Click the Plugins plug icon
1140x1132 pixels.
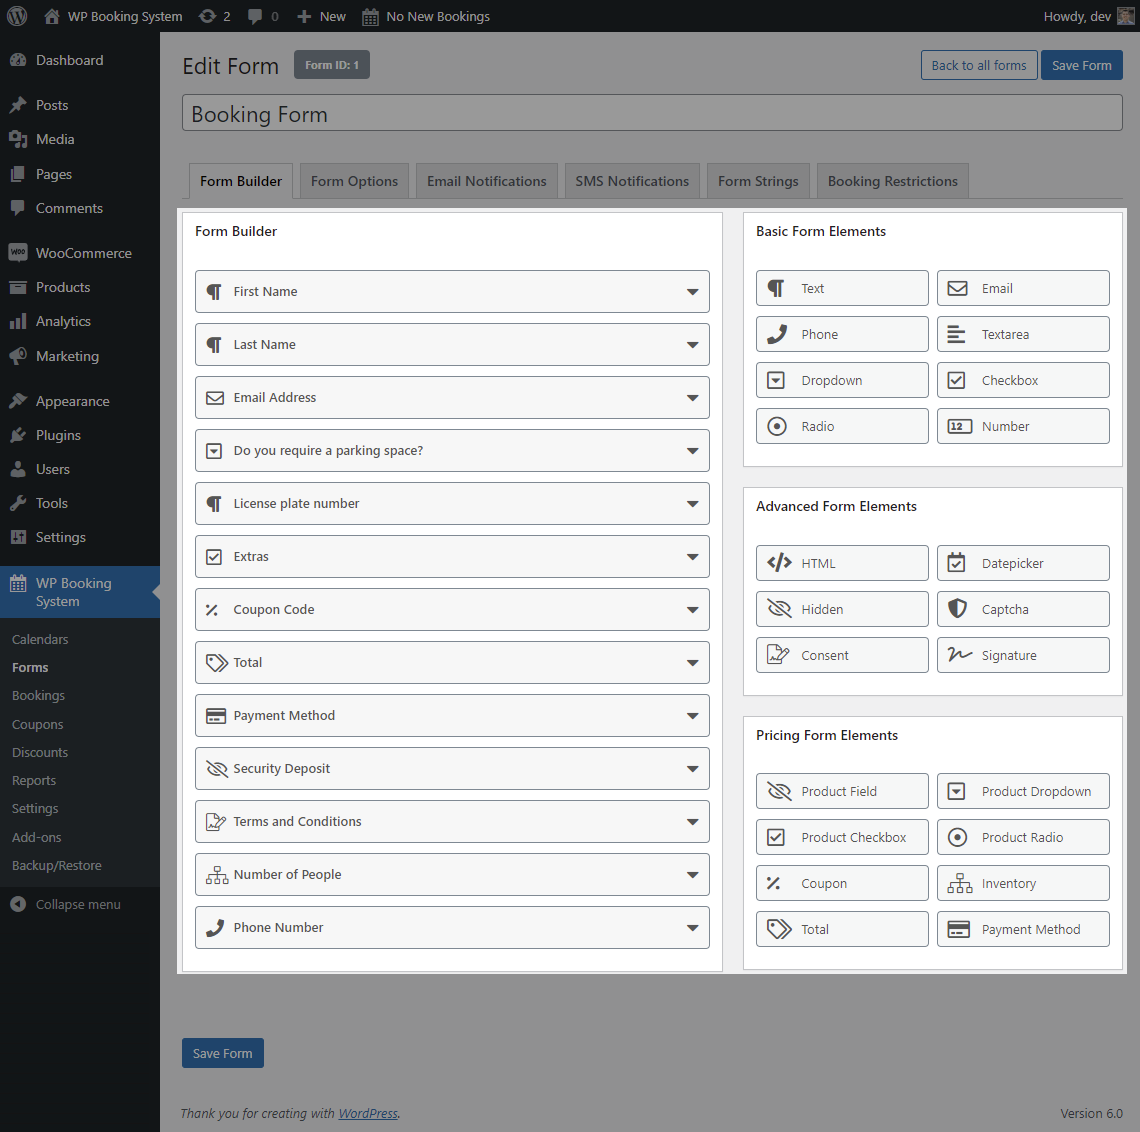18,435
